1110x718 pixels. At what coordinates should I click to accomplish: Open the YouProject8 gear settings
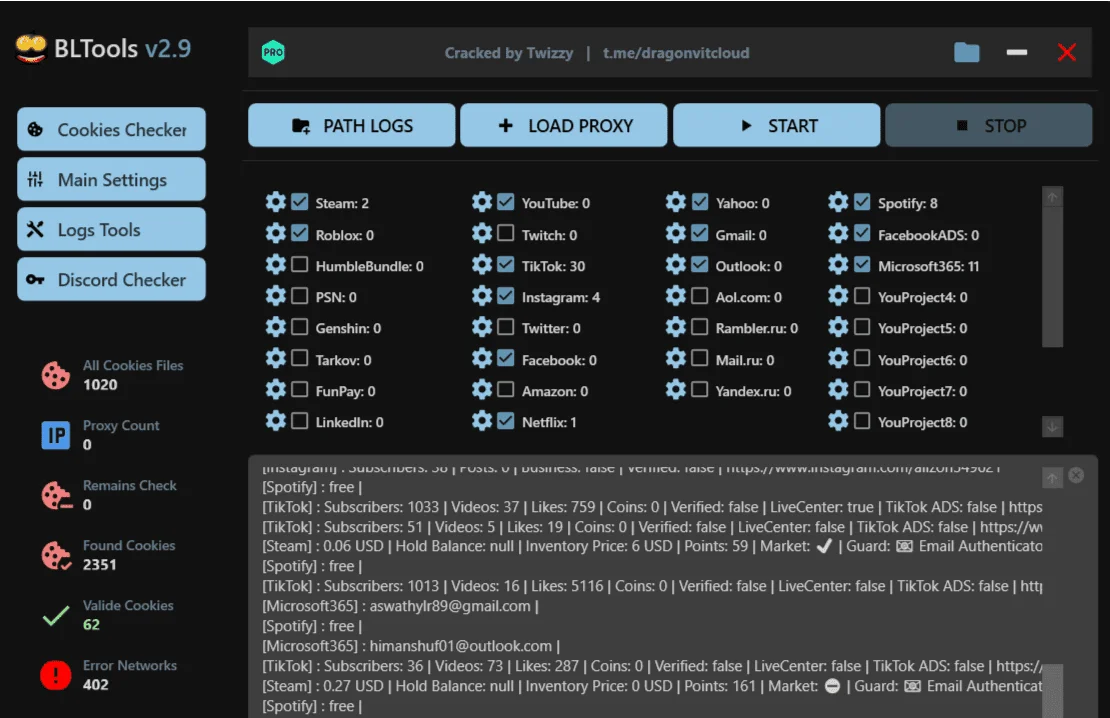pyautogui.click(x=838, y=421)
